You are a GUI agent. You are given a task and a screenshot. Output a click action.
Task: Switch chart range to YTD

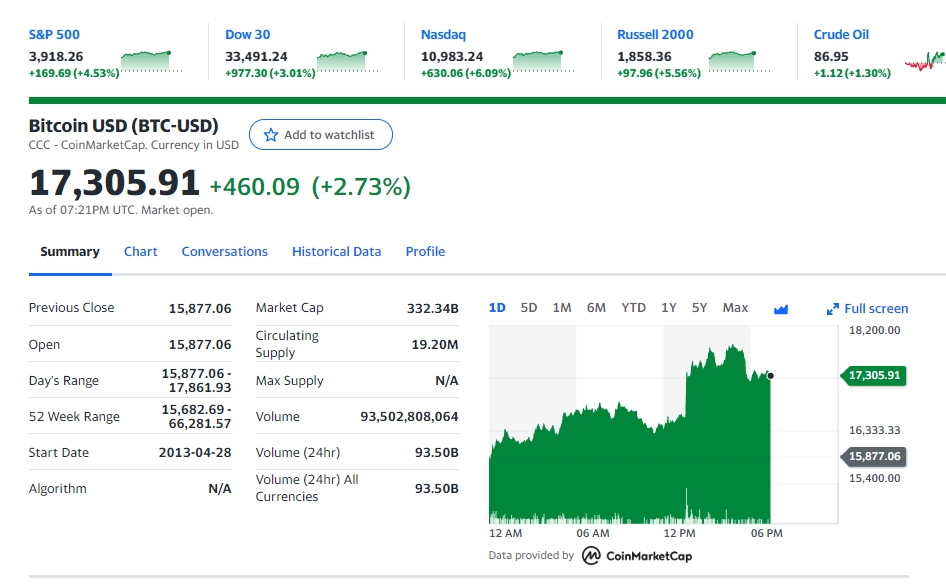click(633, 308)
